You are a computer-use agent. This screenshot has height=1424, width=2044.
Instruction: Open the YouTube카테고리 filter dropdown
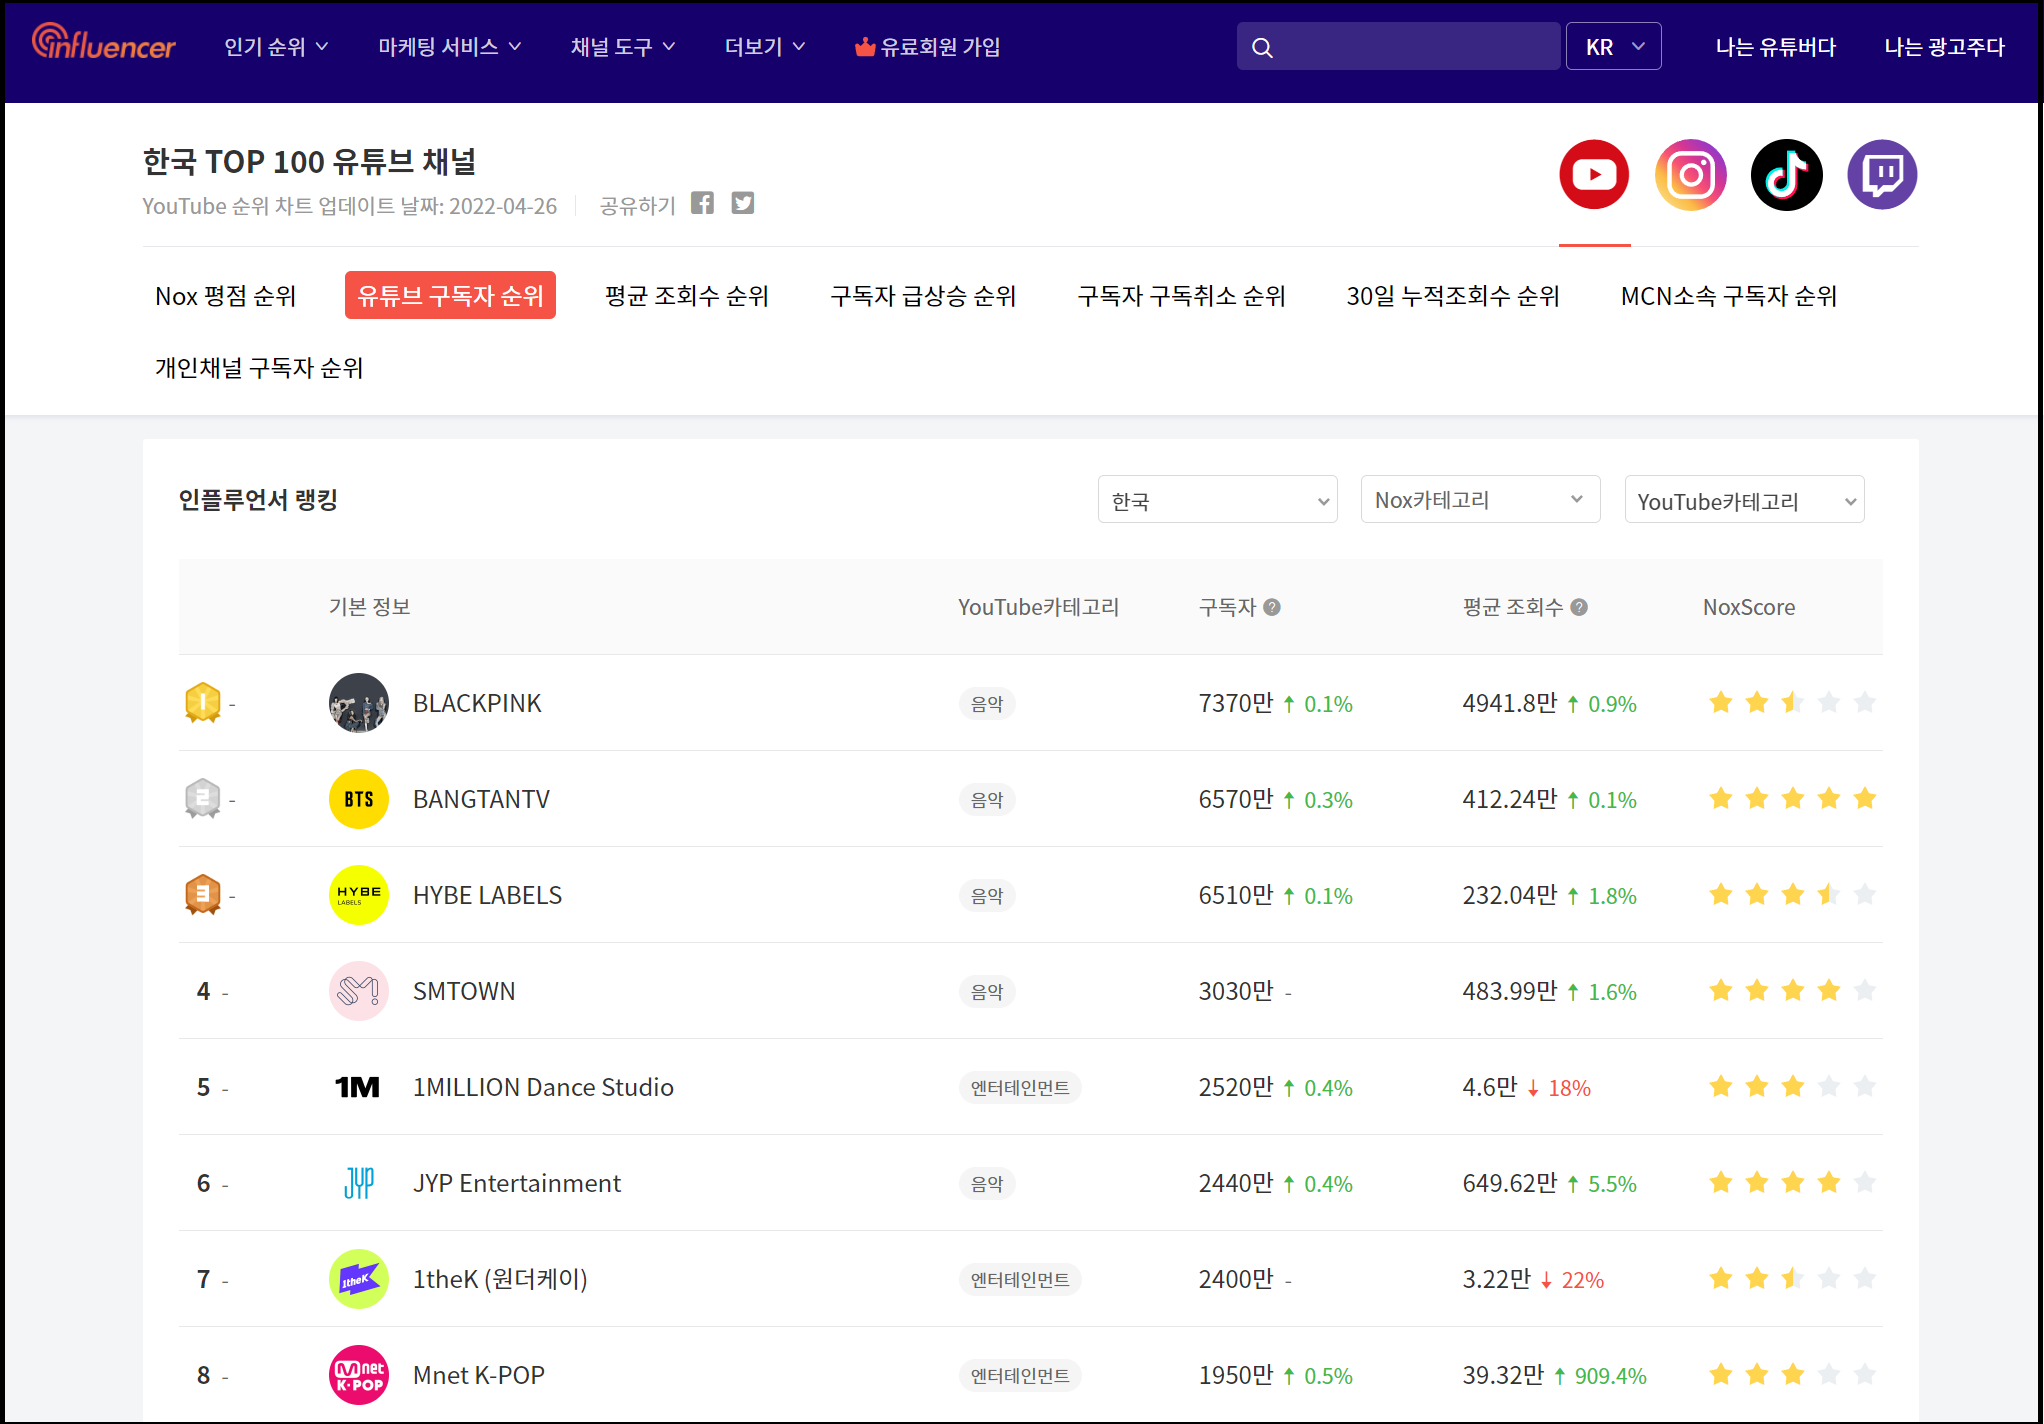tap(1744, 500)
